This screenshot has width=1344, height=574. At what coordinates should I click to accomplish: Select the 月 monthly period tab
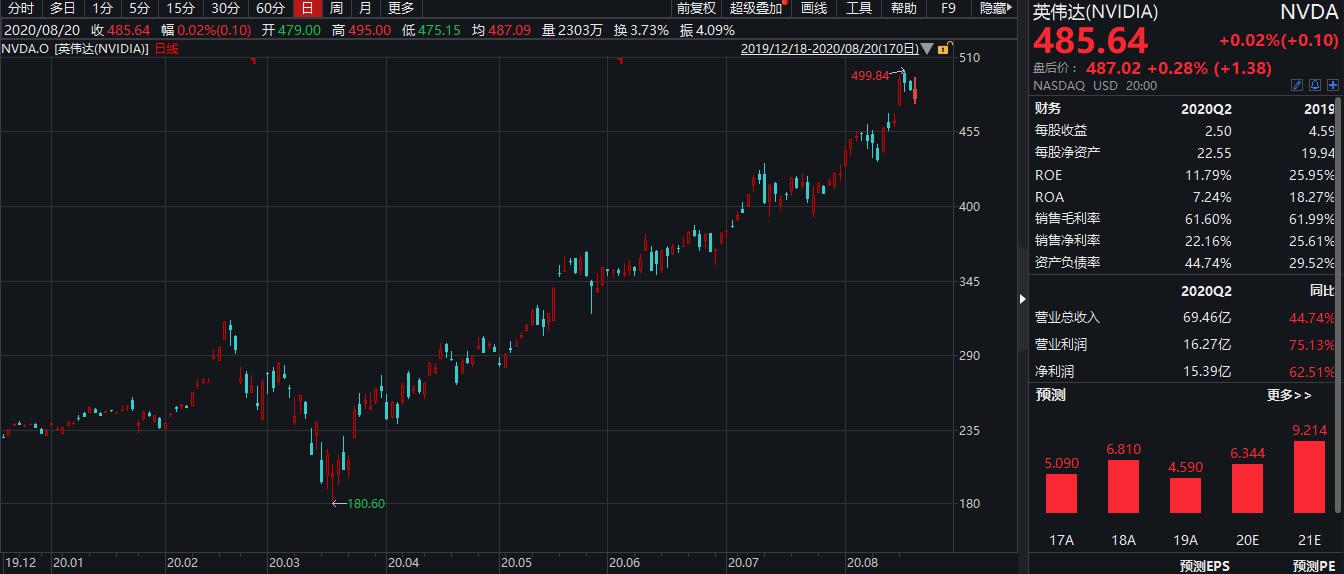pos(365,8)
